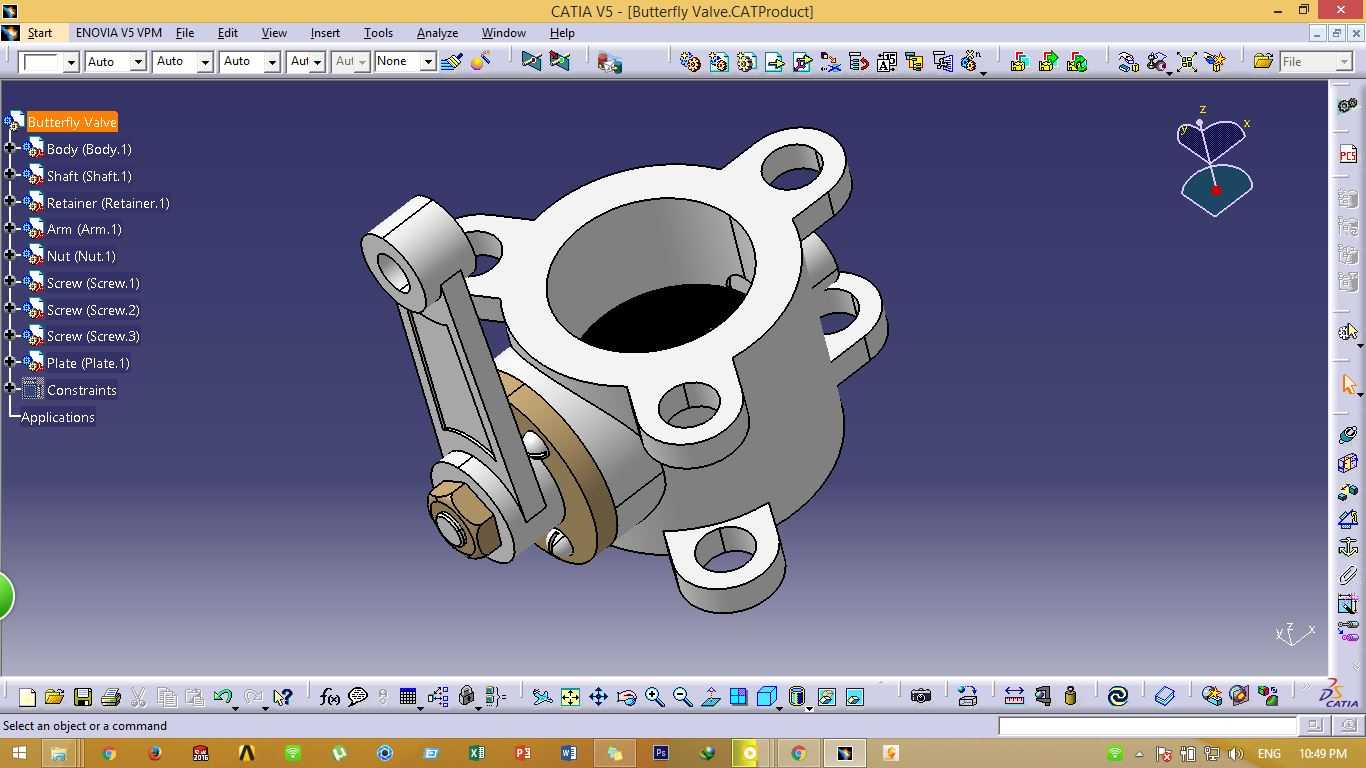The height and width of the screenshot is (768, 1366).
Task: Click the yellow folder icon beside File box
Action: tap(1263, 62)
